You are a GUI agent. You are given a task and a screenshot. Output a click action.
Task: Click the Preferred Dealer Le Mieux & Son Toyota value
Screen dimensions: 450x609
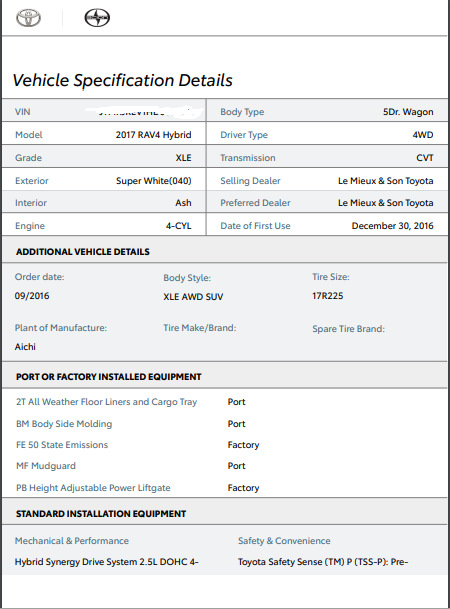[x=386, y=203]
